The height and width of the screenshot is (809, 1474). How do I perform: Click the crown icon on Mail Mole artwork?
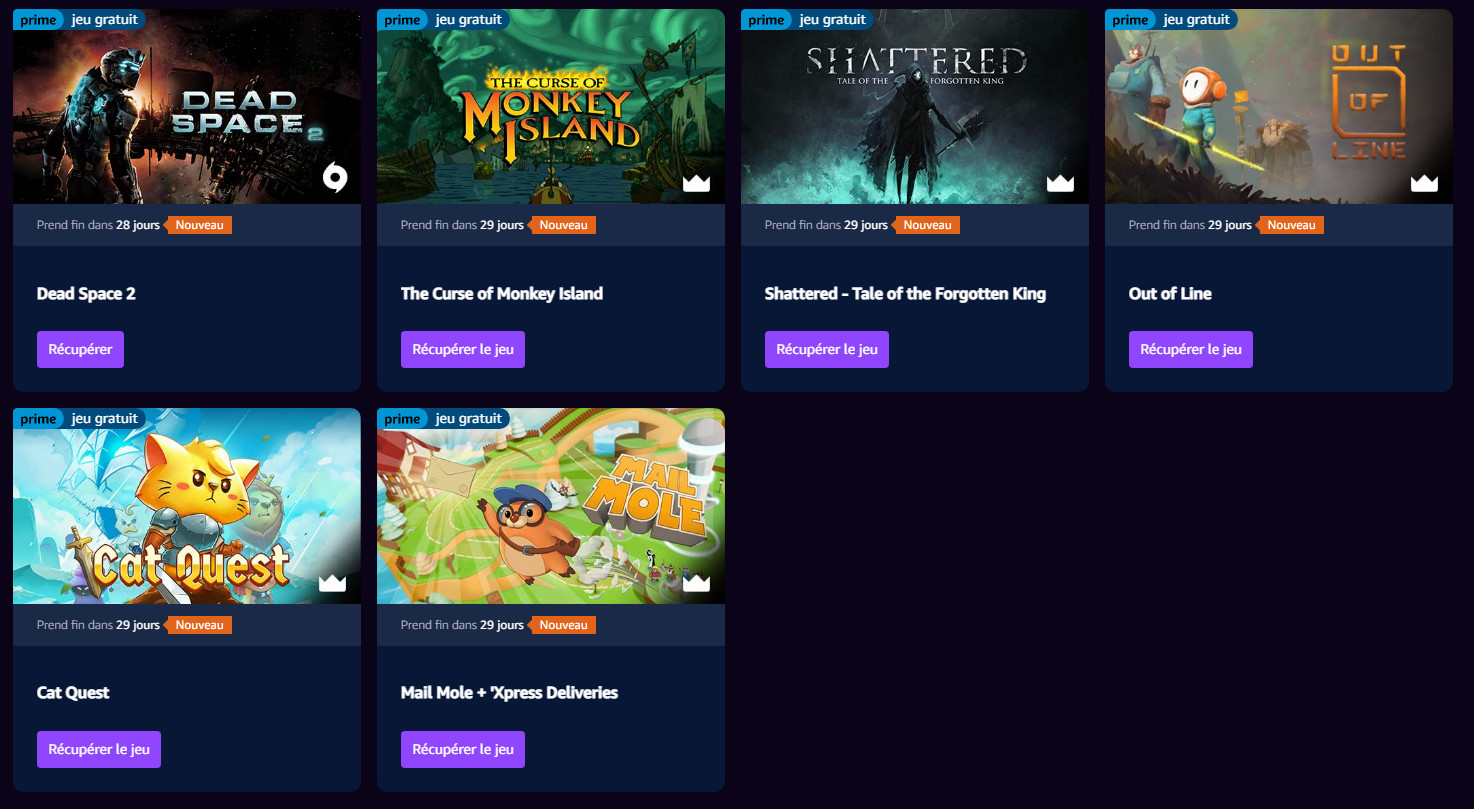point(696,583)
